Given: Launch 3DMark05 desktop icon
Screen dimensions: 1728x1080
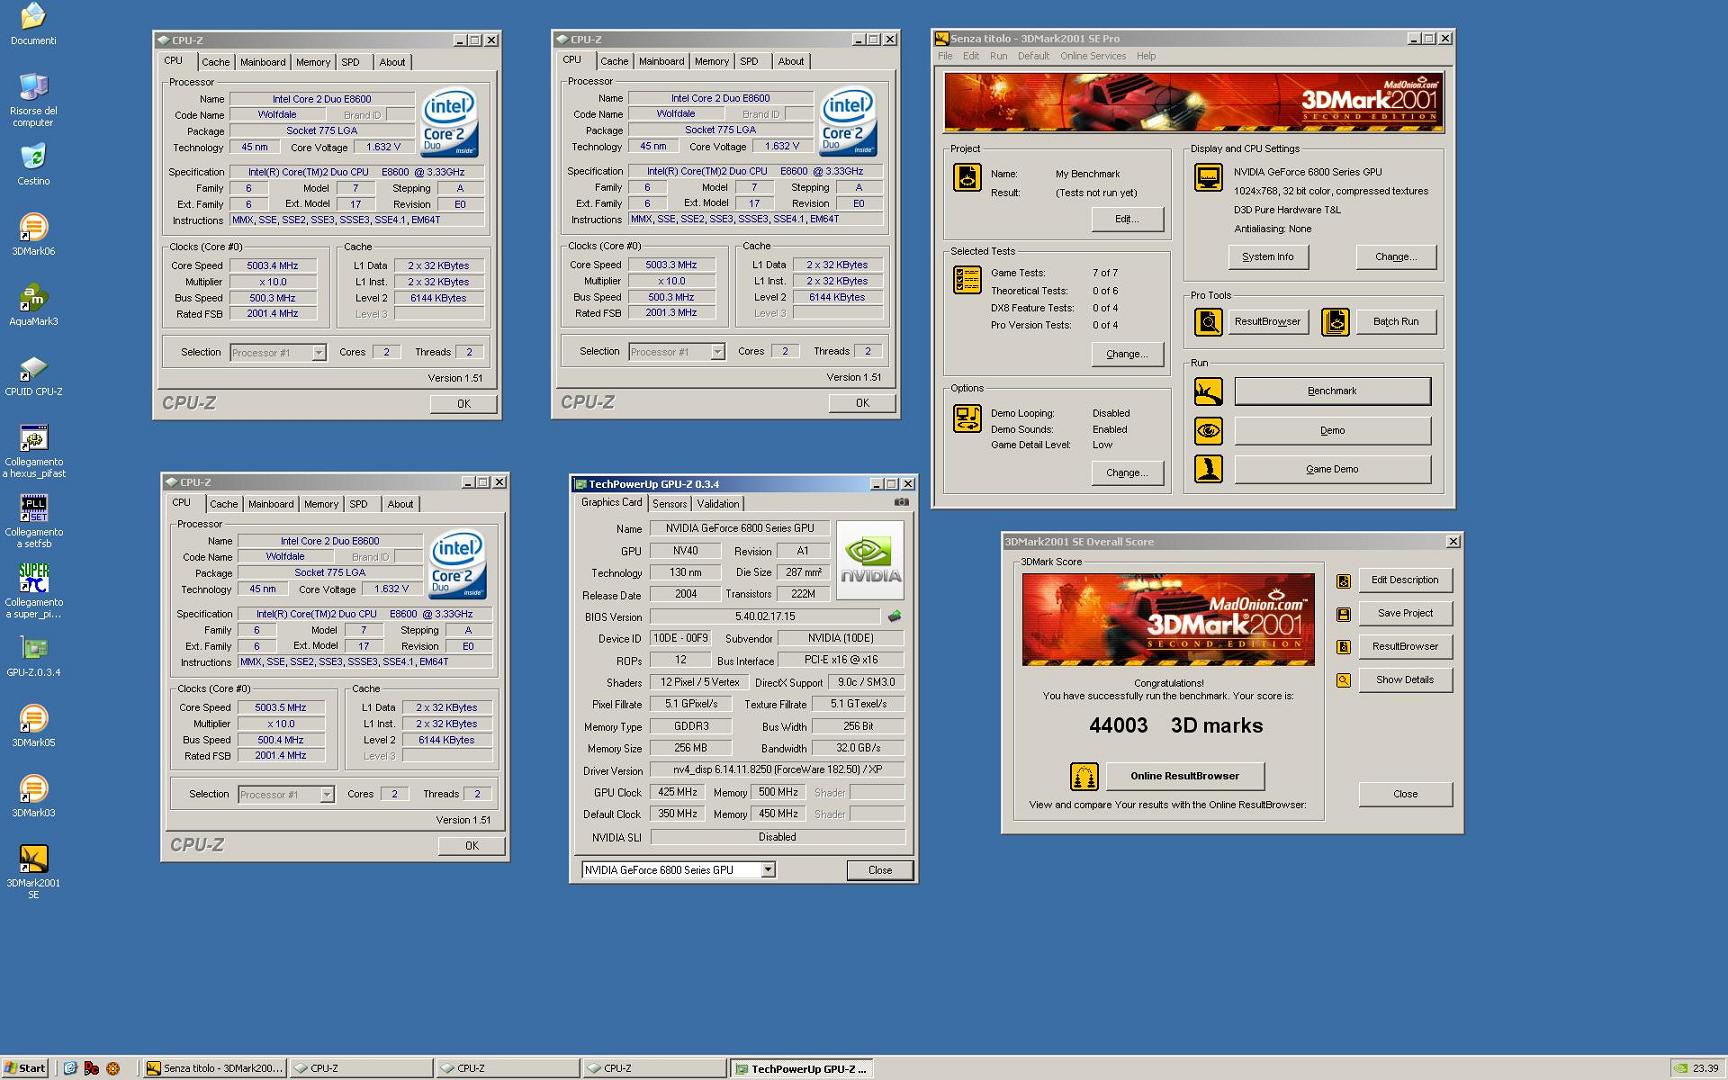Looking at the screenshot, I should point(33,718).
